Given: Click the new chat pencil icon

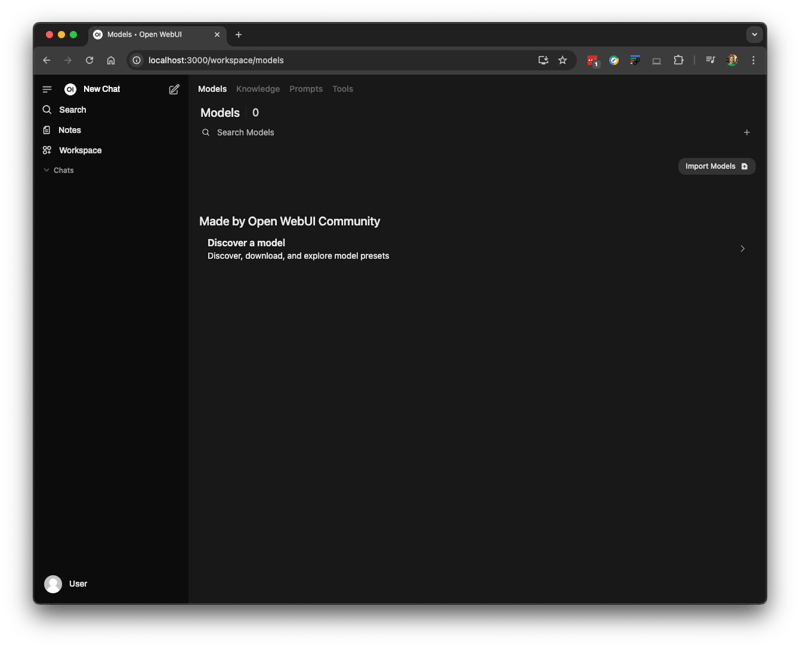Looking at the screenshot, I should click(174, 89).
